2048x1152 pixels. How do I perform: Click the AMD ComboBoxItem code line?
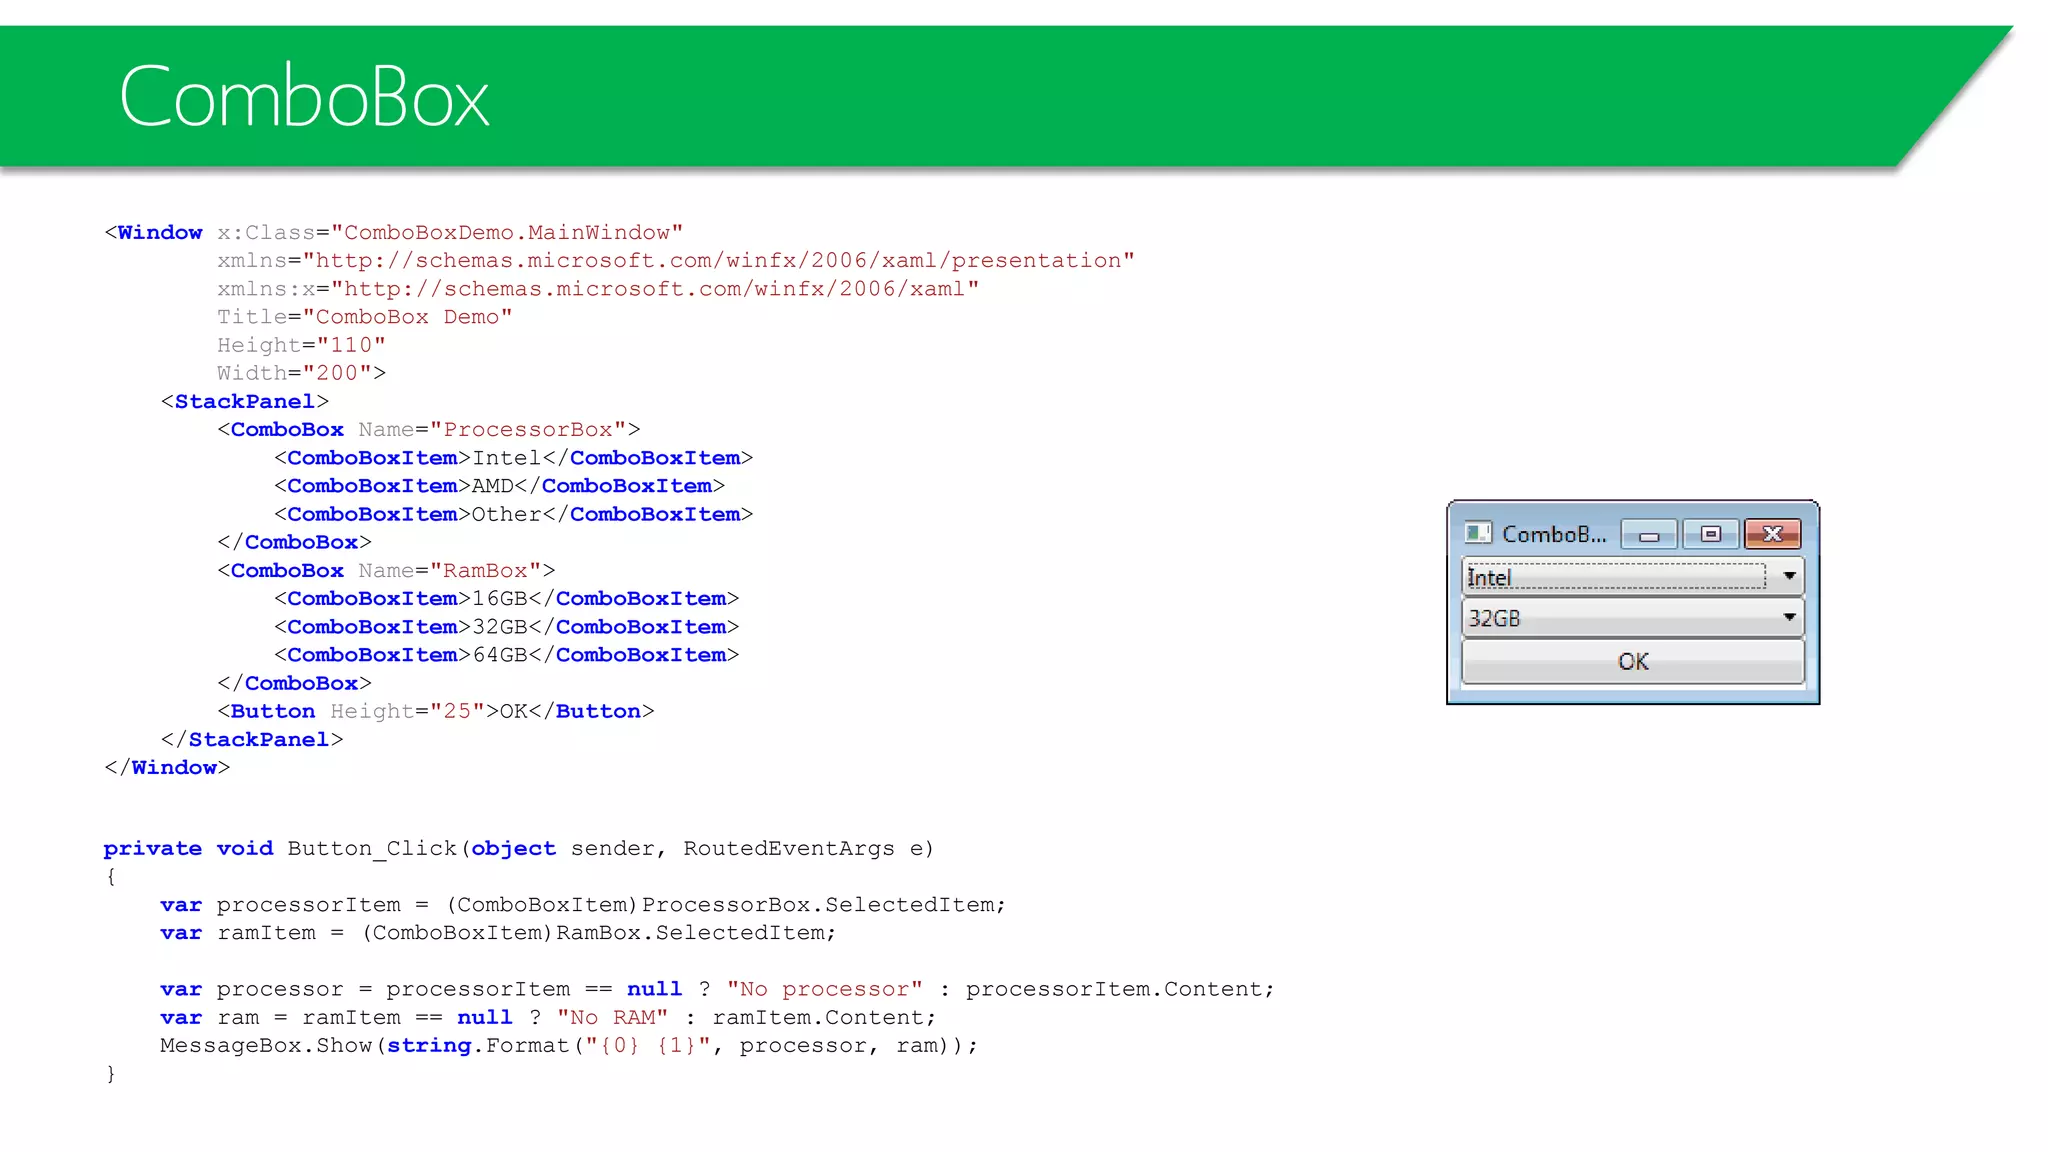click(x=500, y=485)
